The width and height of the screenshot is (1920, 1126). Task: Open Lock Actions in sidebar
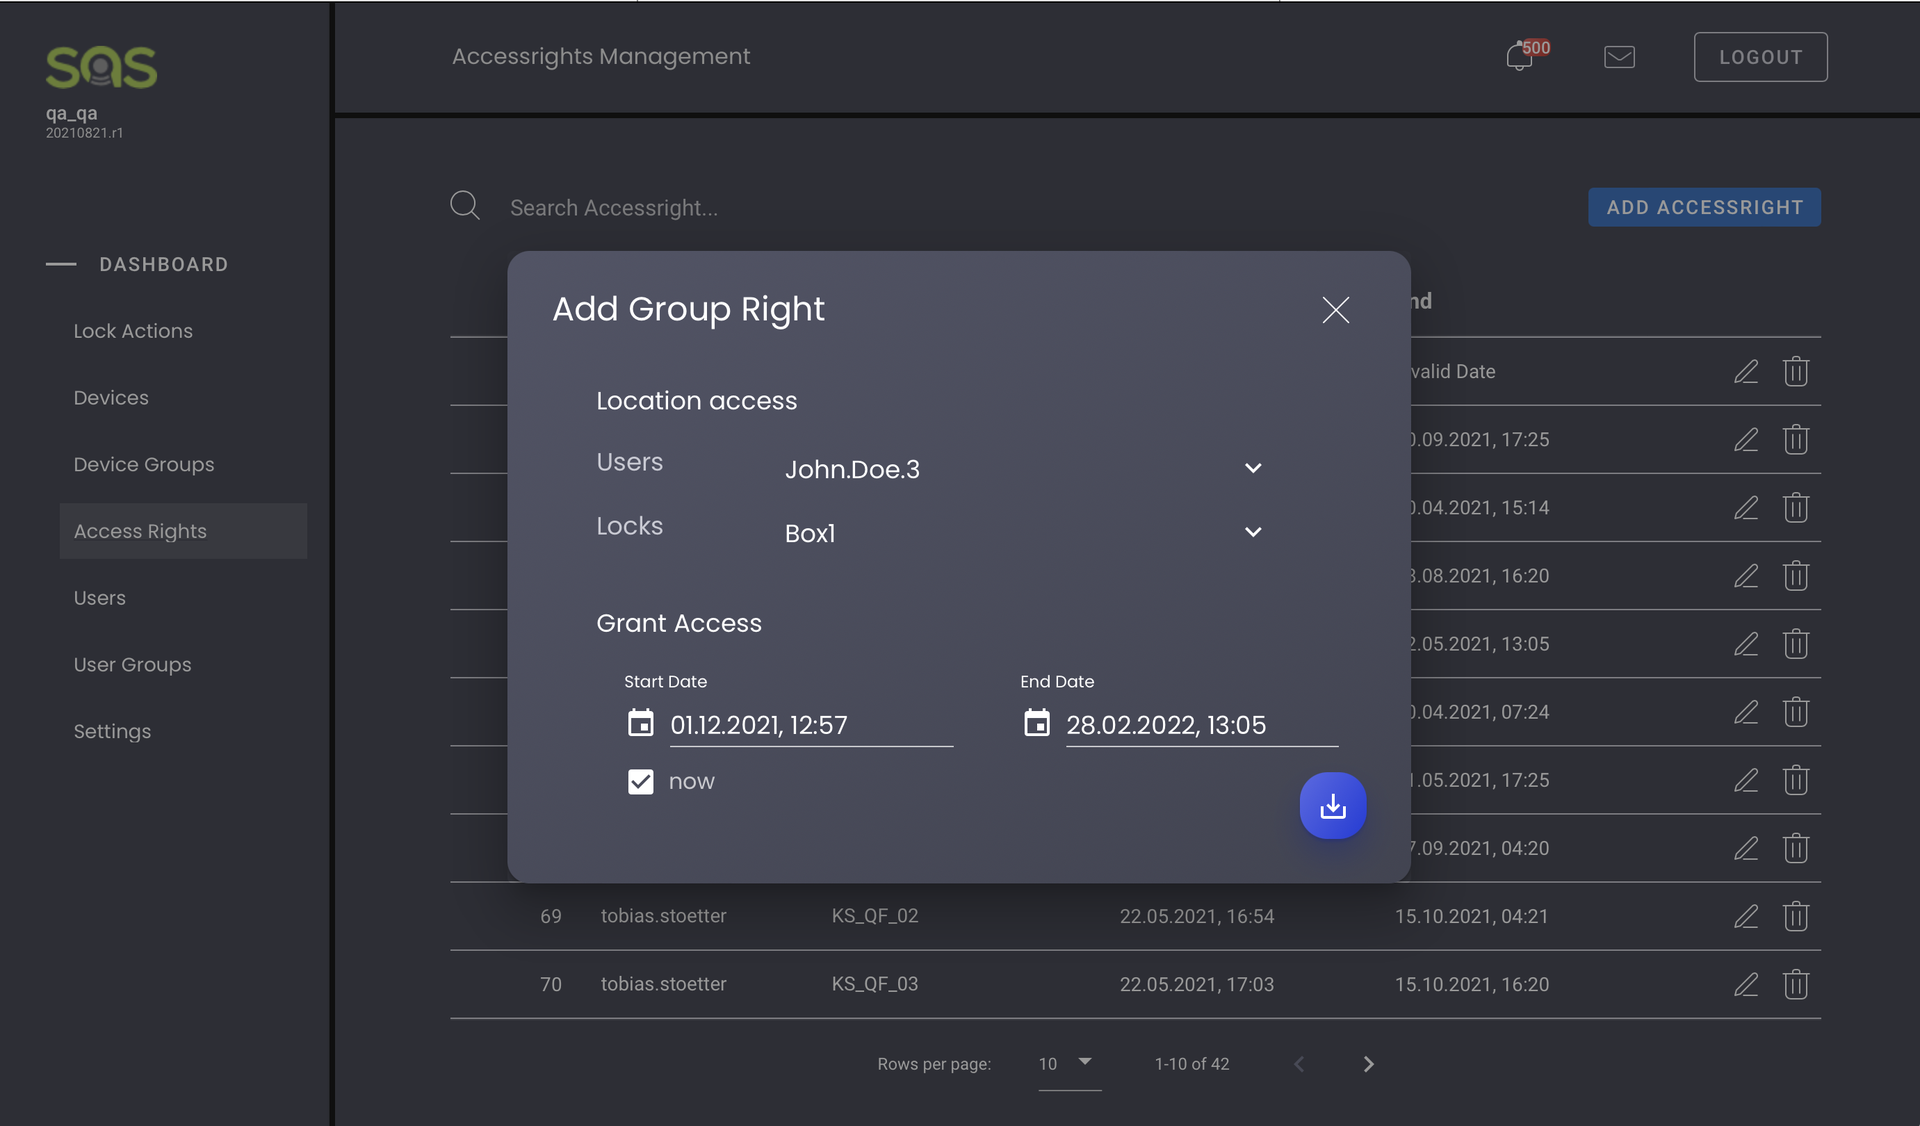click(133, 331)
